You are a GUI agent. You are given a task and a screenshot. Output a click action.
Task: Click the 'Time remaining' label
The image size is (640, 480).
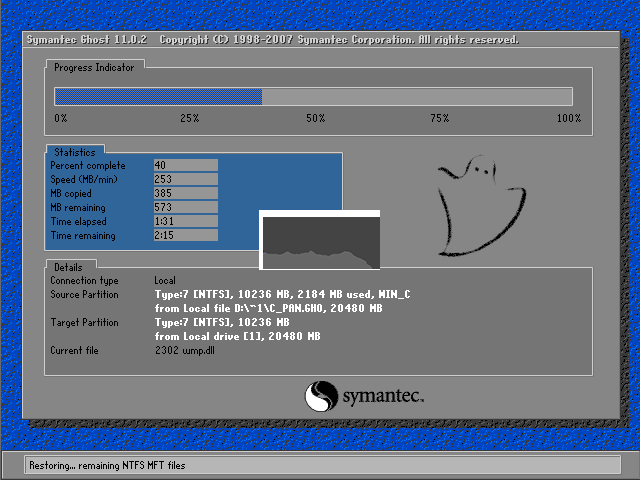coord(83,236)
